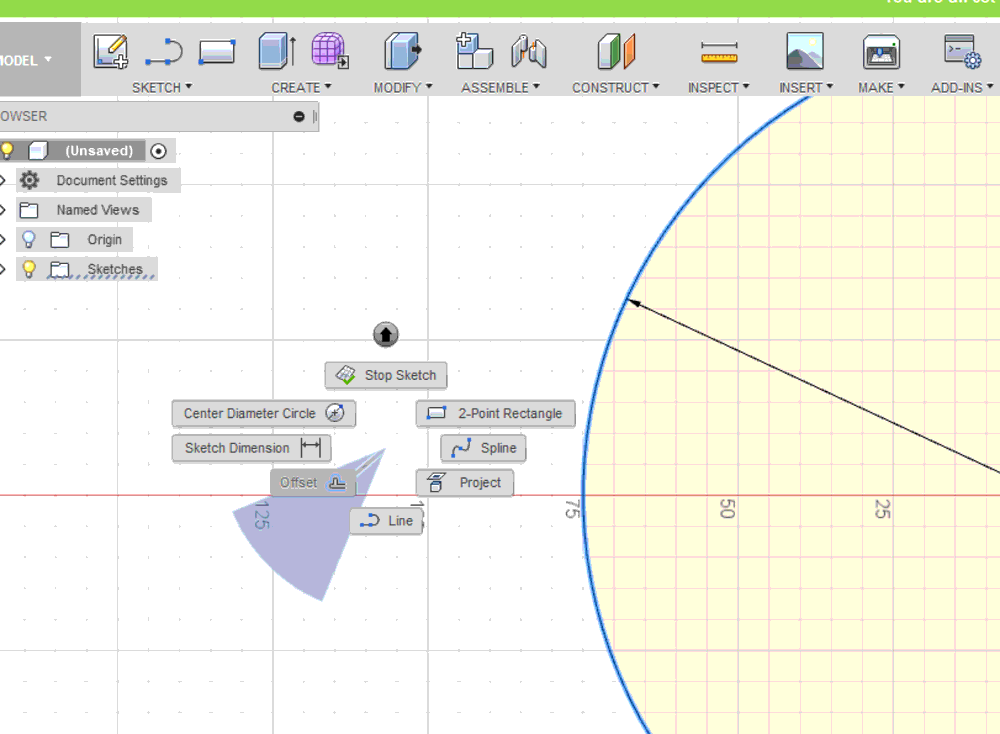Select the Center Diameter Circle tool
Image resolution: width=1000 pixels, height=734 pixels.
[263, 413]
